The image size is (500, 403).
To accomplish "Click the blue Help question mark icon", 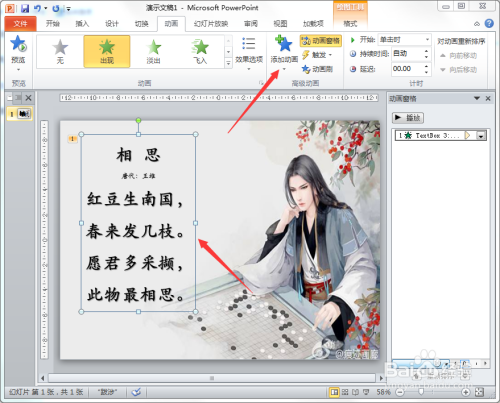I will 489,23.
